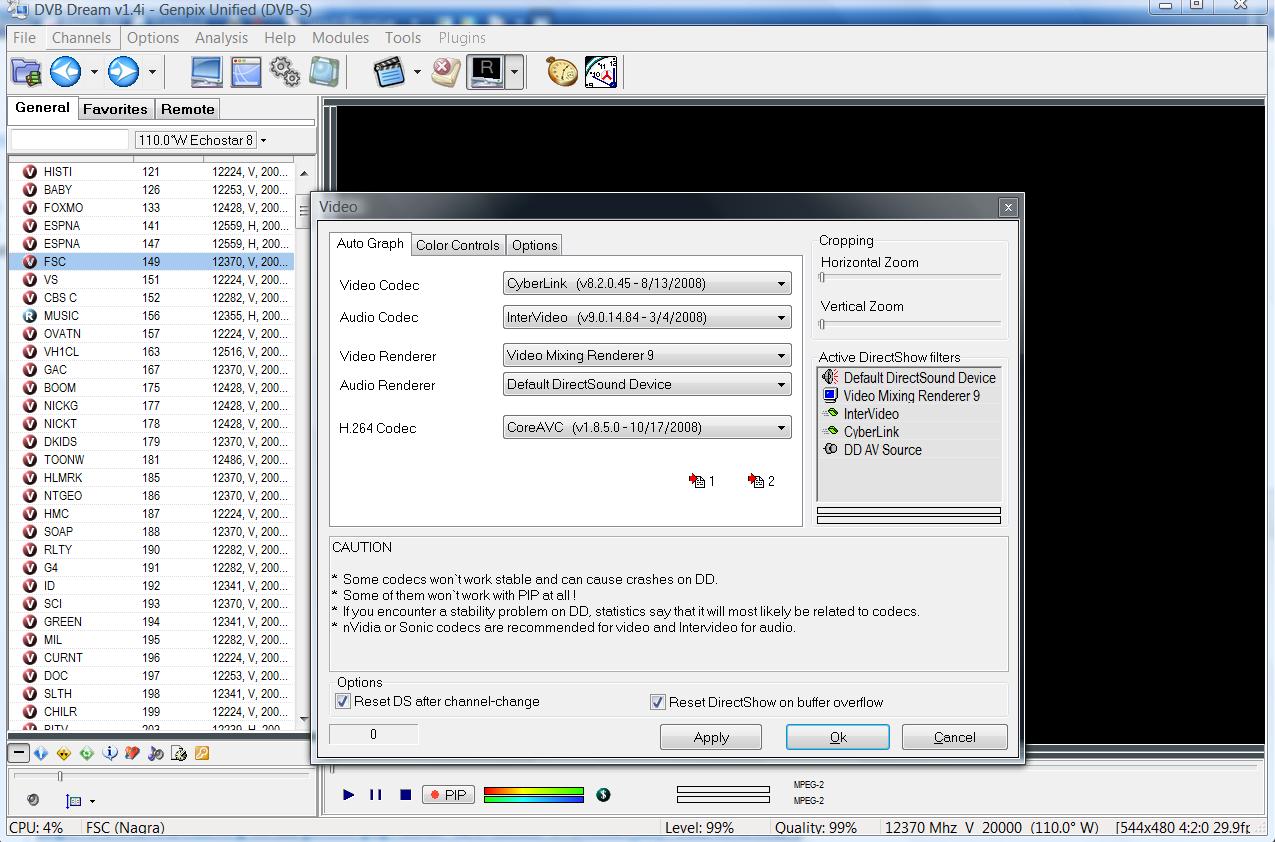
Task: Switch to the Remote tab
Action: 188,109
